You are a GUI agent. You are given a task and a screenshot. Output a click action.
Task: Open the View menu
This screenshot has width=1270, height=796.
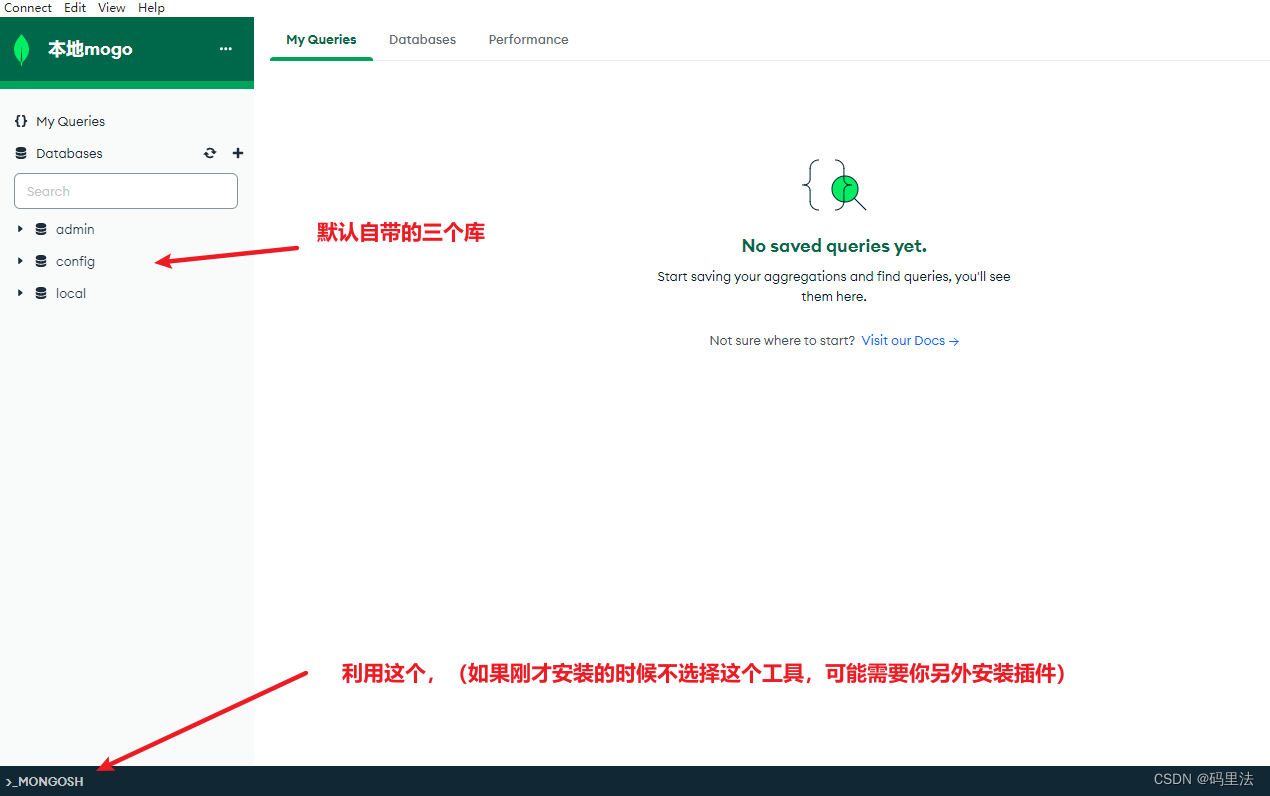point(112,8)
